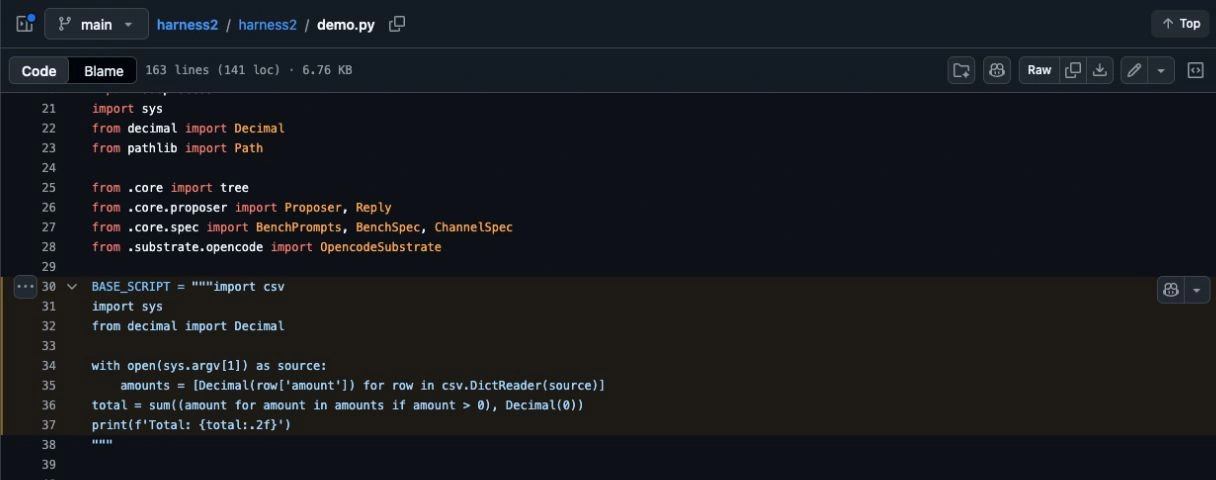Select line number 21

tap(49, 109)
